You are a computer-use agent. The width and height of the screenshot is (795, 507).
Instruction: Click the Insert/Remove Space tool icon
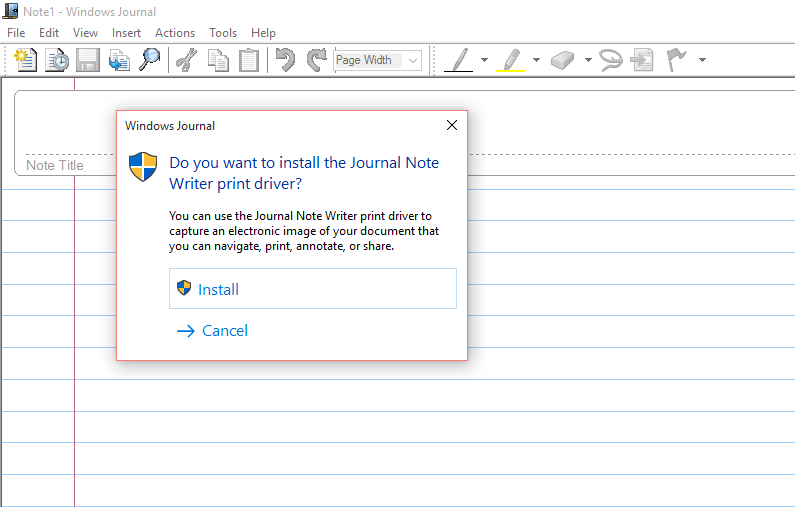(x=642, y=60)
